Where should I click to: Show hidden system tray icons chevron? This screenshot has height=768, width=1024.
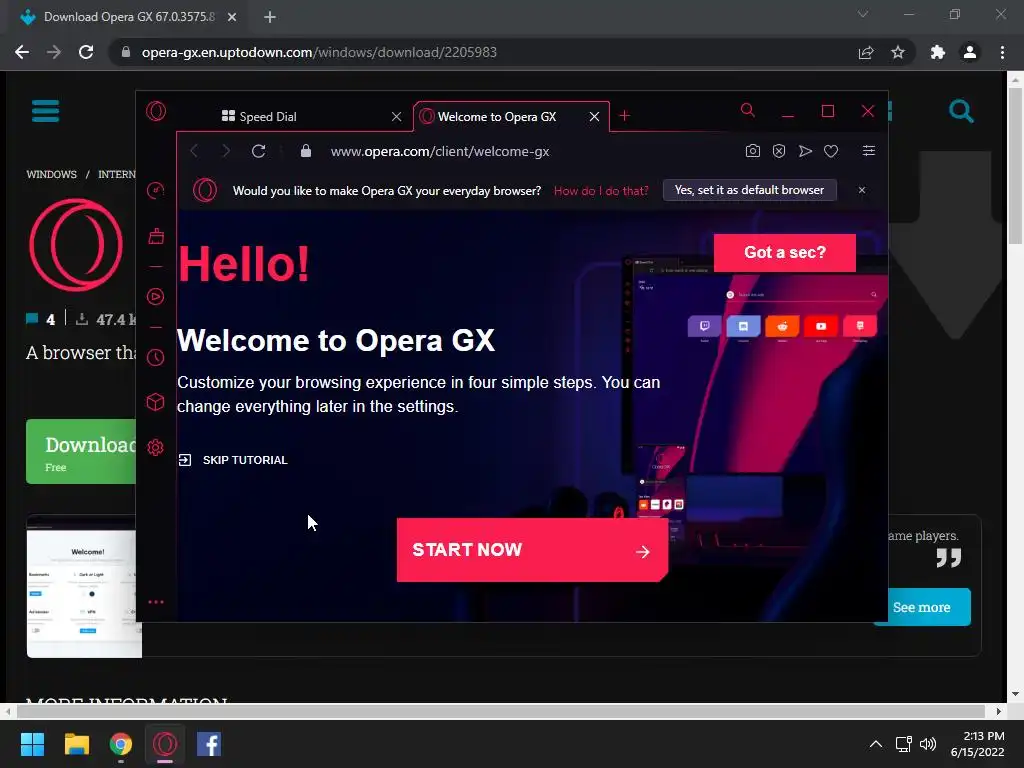click(x=876, y=744)
